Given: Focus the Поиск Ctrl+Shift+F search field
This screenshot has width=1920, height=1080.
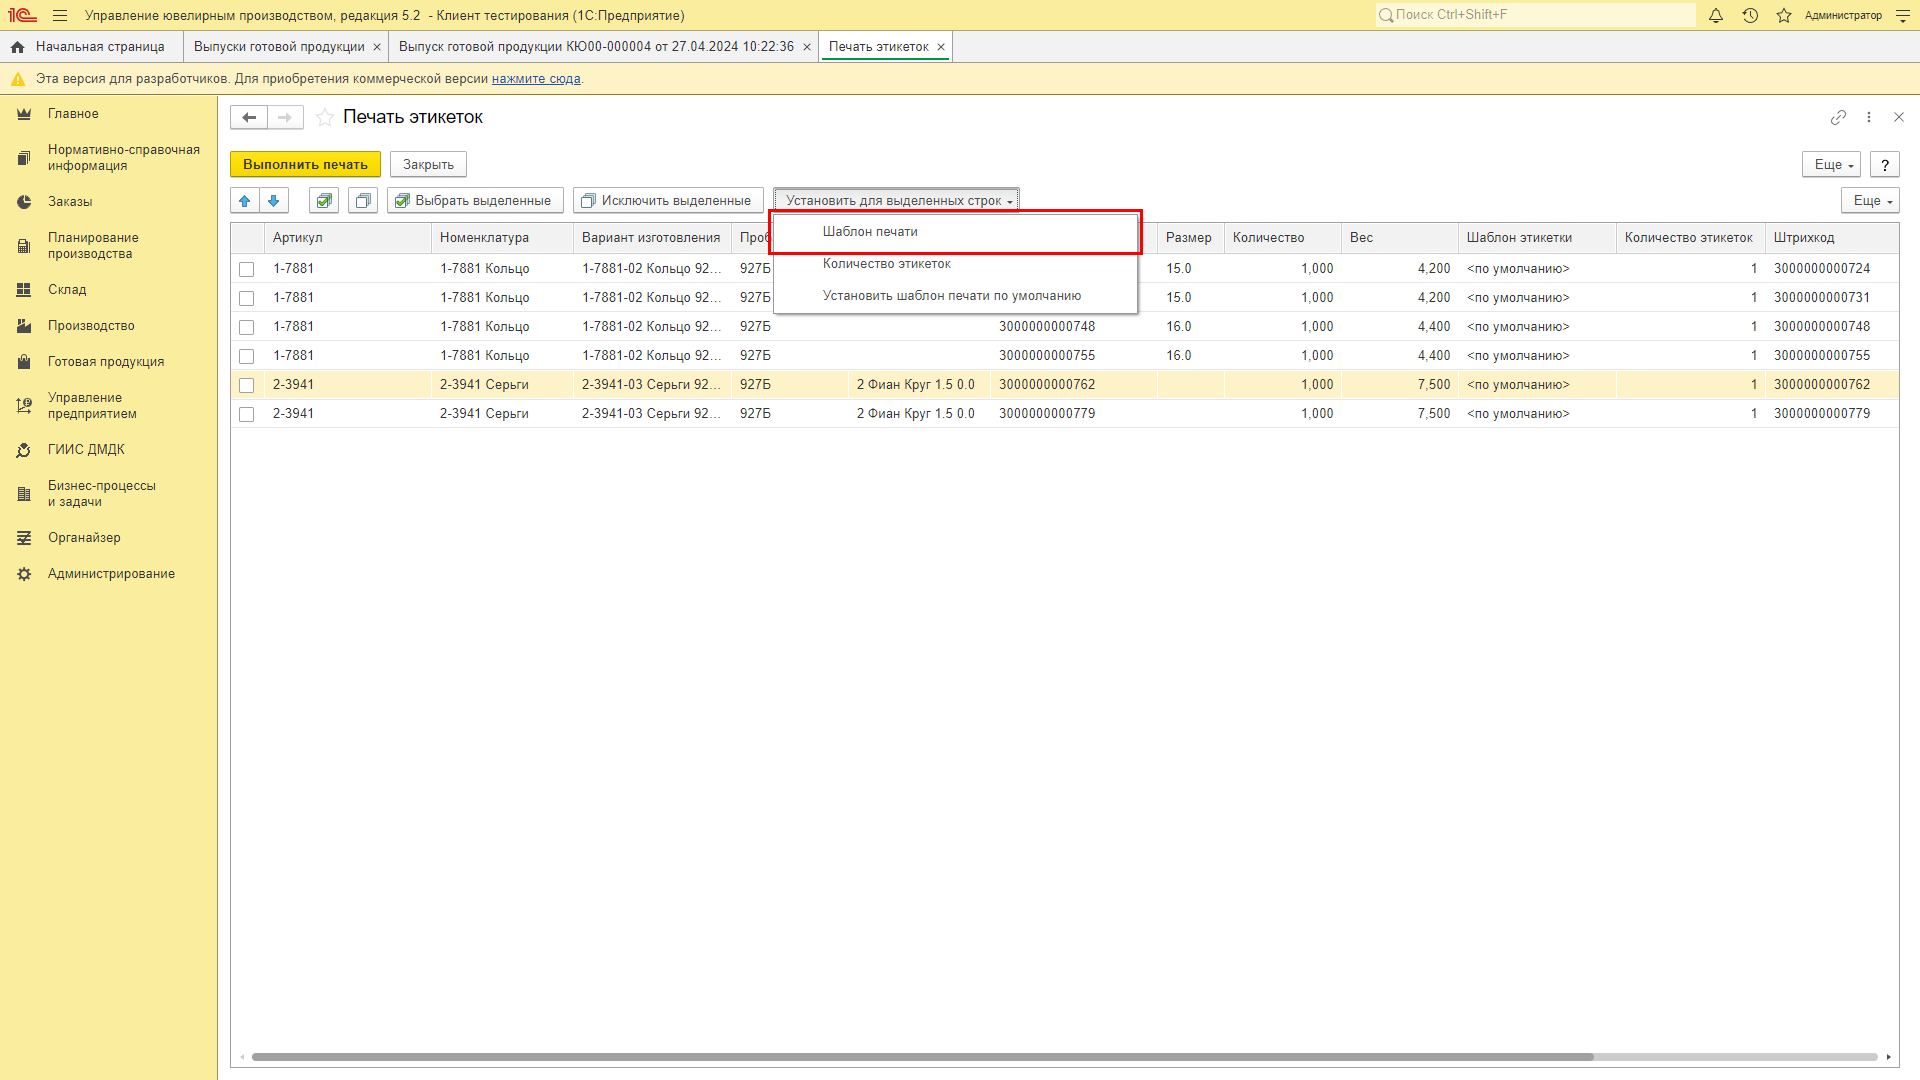Looking at the screenshot, I should coord(1535,15).
